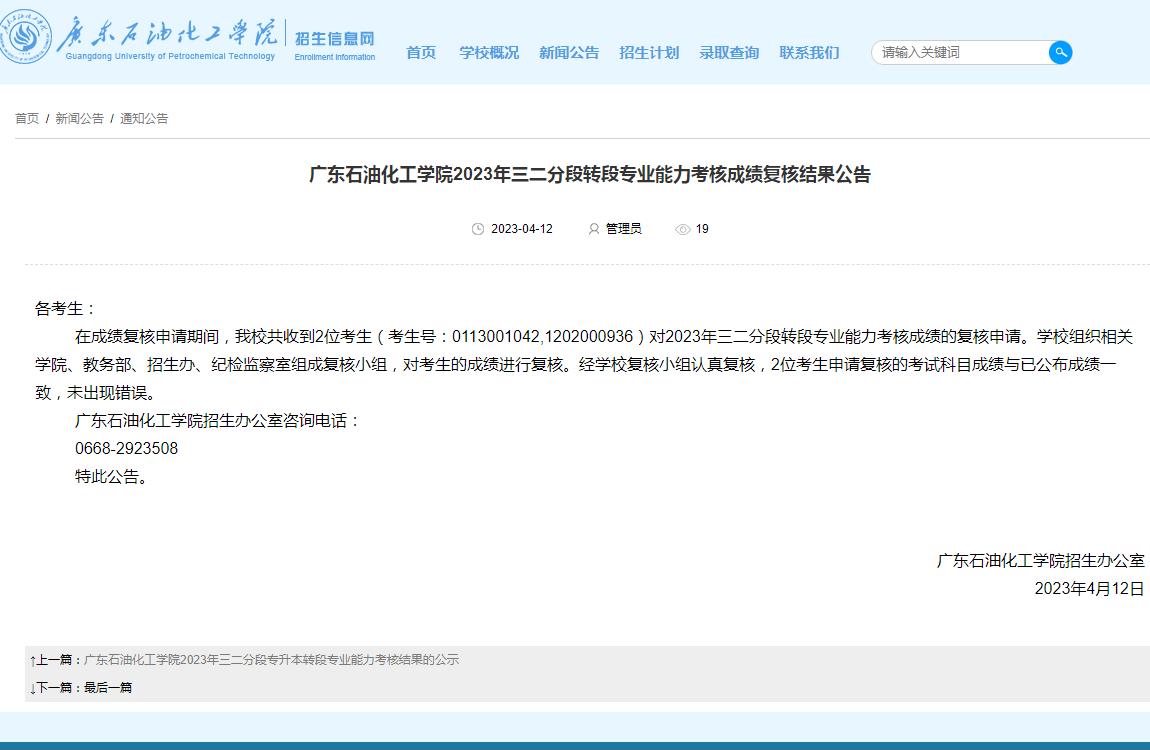
Task: Open the 联系我们 menu item
Action: point(809,53)
